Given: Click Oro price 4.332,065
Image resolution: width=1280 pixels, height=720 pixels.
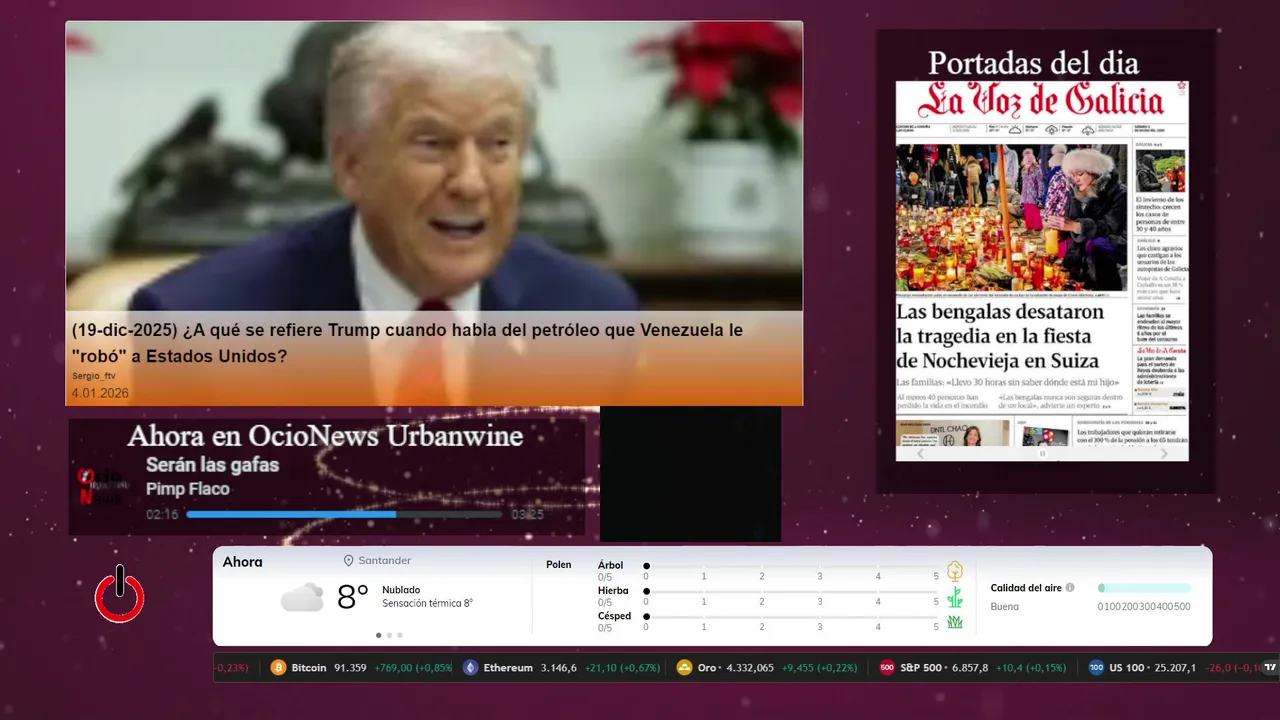Looking at the screenshot, I should (749, 668).
